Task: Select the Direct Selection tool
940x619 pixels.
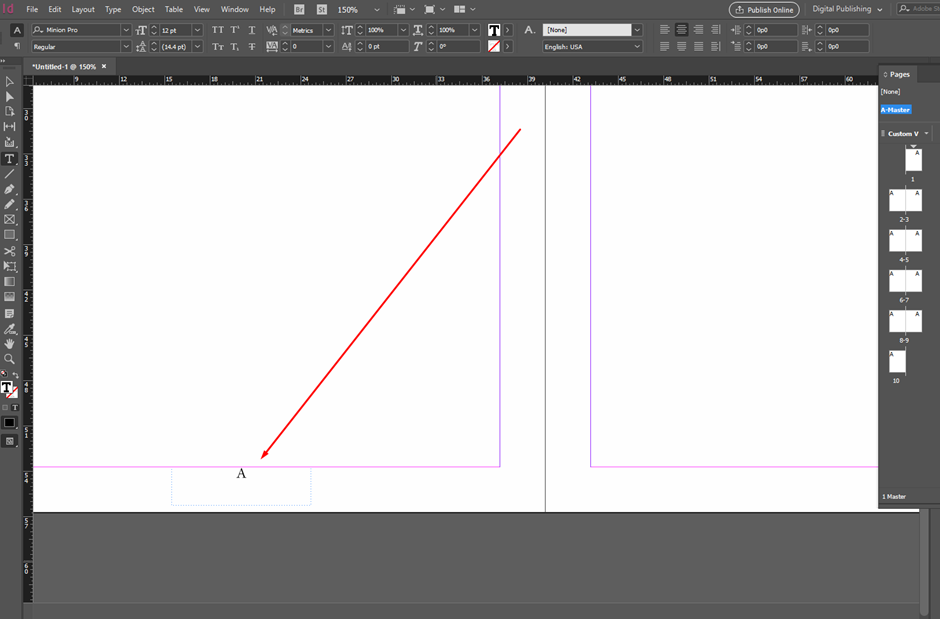Action: (x=9, y=96)
